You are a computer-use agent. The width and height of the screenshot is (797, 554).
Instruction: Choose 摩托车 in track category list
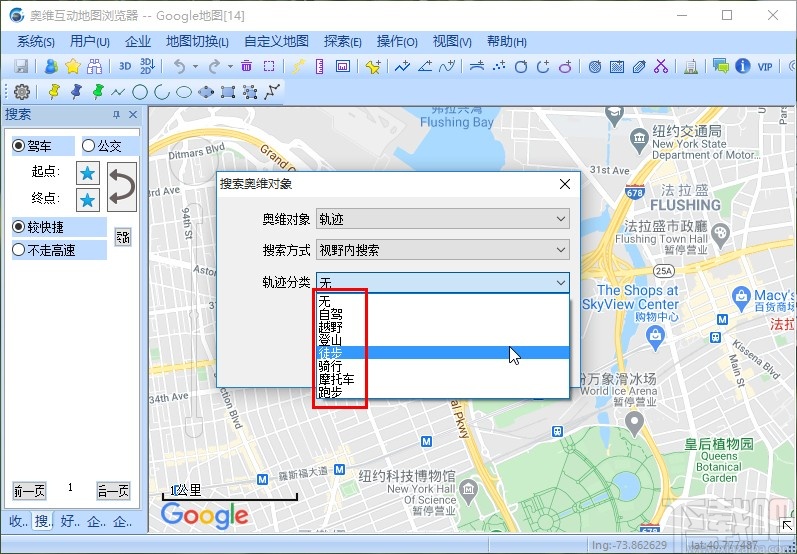(x=443, y=379)
